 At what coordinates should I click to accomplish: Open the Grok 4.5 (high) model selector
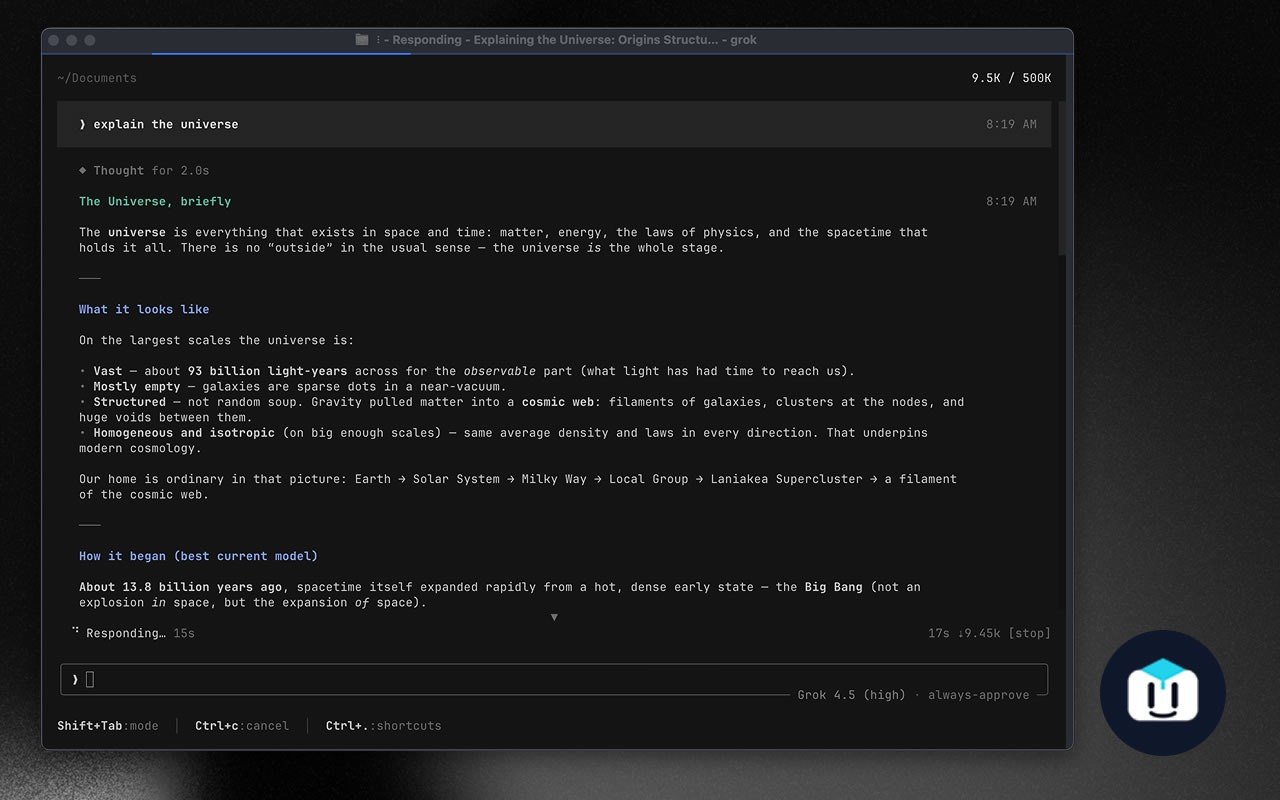851,695
